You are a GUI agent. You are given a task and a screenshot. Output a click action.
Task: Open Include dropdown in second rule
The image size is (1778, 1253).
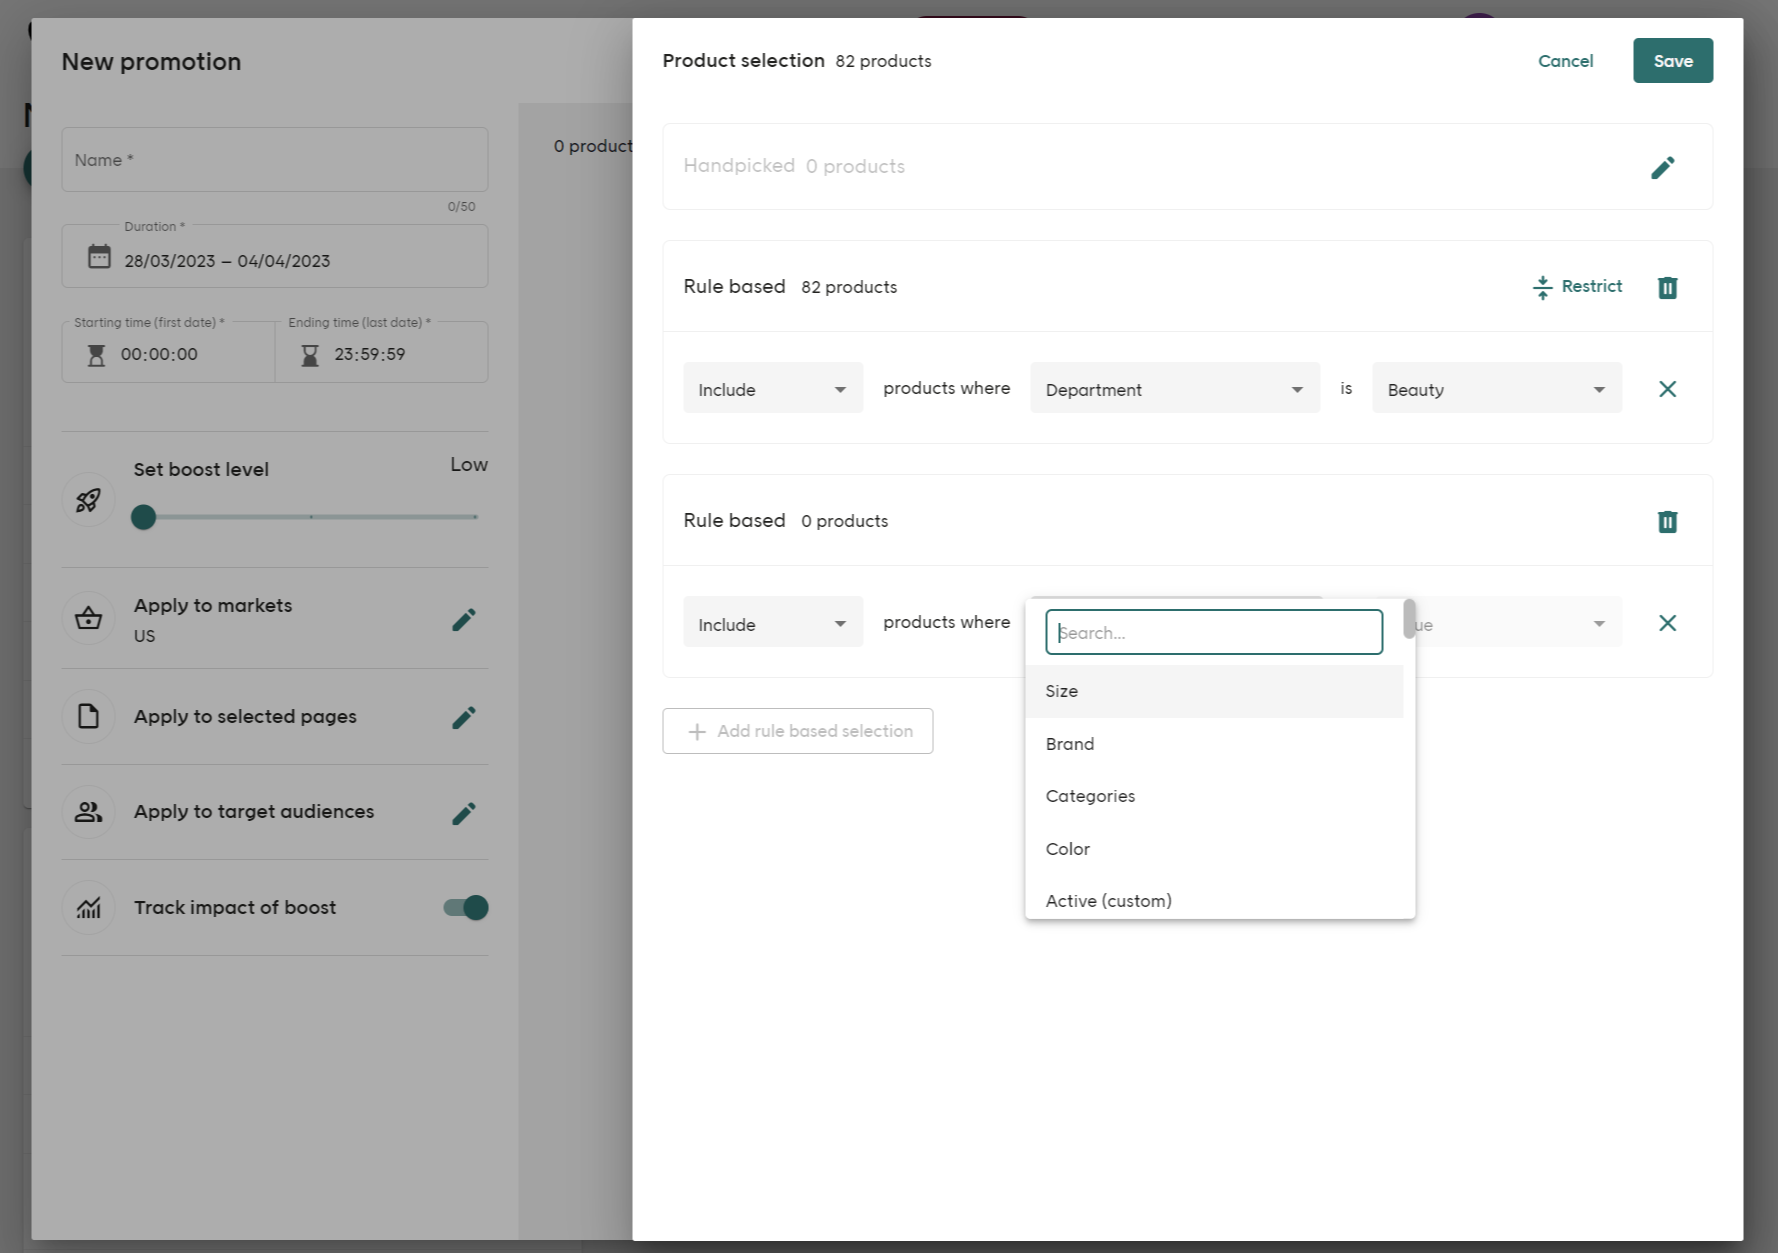[773, 622]
